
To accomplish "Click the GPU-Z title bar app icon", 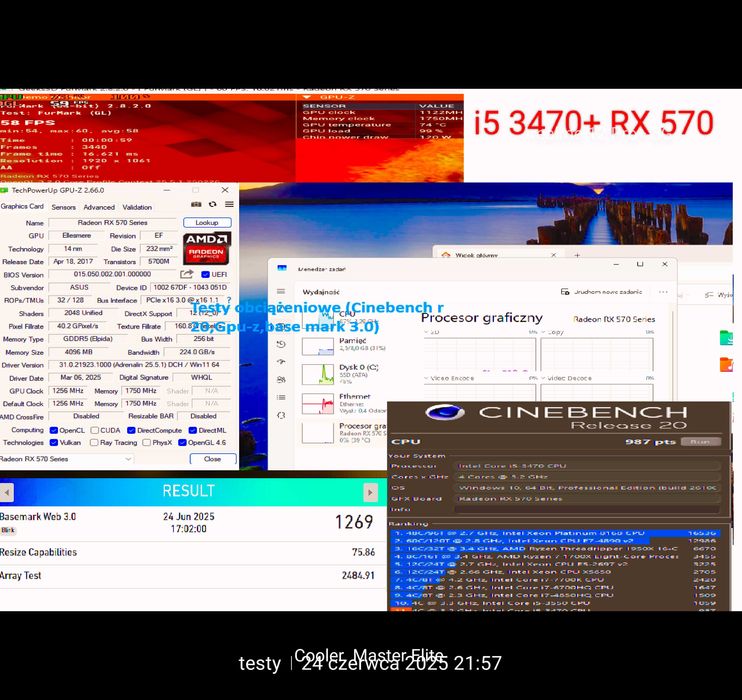I will [4, 190].
